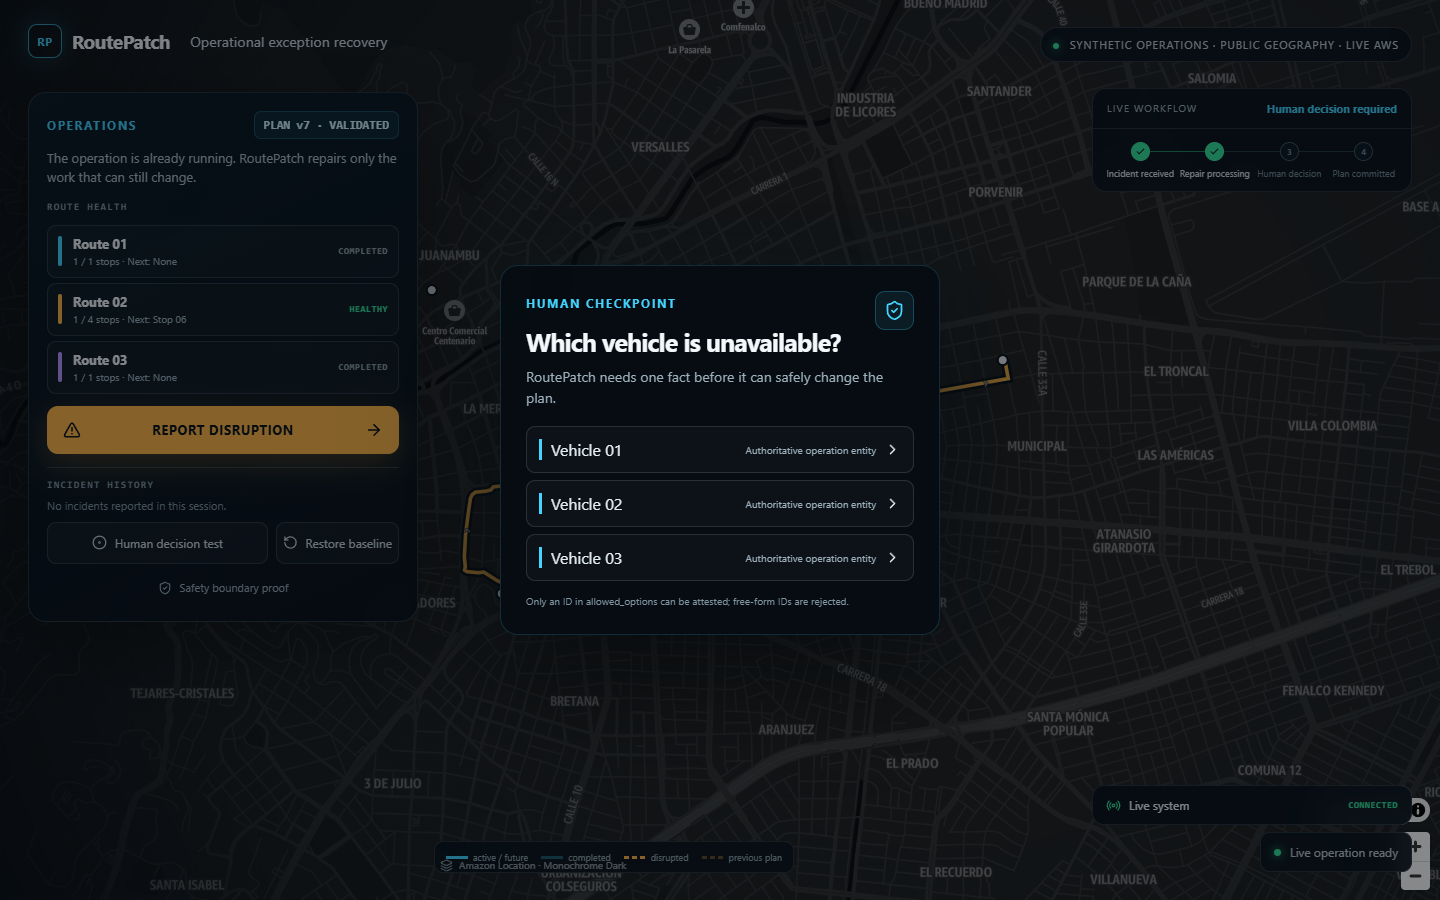Click the shield icon beside Safety boundary proof
1440x900 pixels.
[165, 588]
